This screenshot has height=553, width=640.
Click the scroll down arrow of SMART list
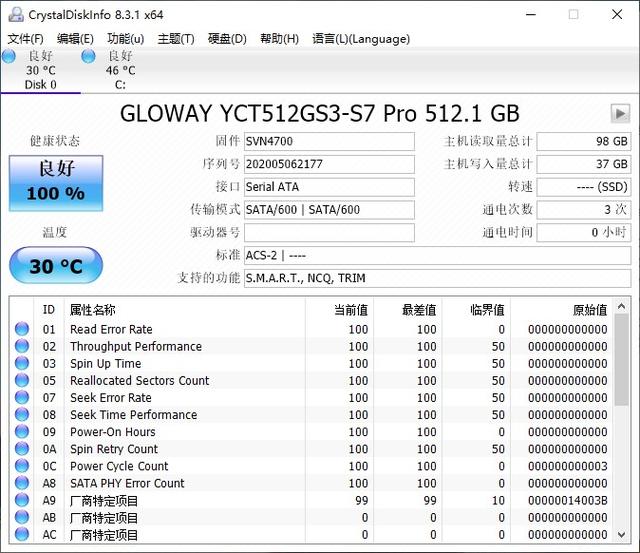pyautogui.click(x=622, y=535)
